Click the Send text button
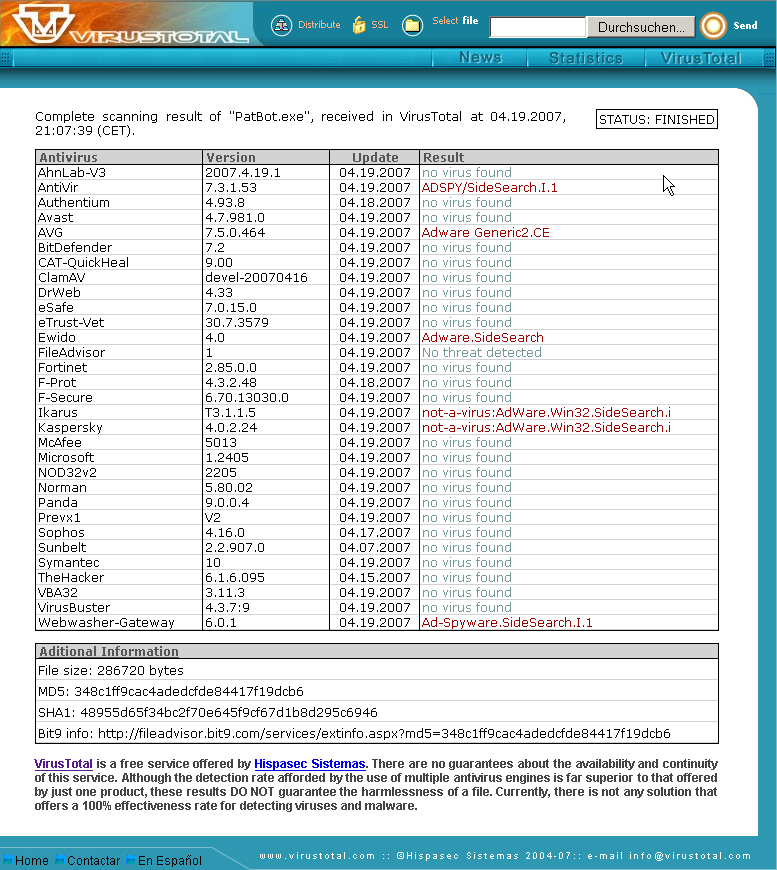The width and height of the screenshot is (777, 870). (745, 26)
